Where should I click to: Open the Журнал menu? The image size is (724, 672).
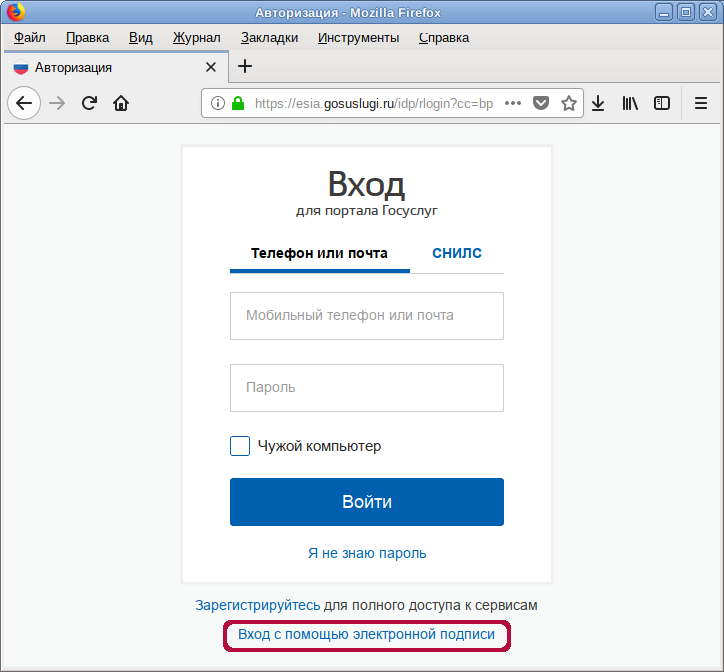pos(196,37)
